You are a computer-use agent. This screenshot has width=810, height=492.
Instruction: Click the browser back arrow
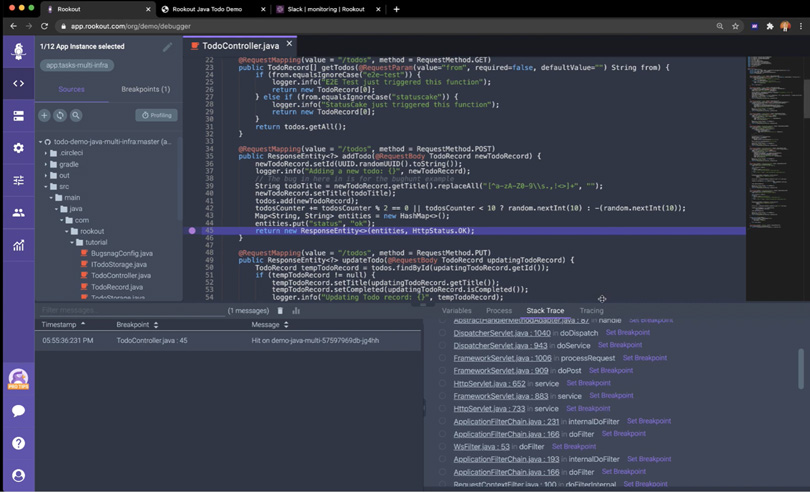pos(13,26)
